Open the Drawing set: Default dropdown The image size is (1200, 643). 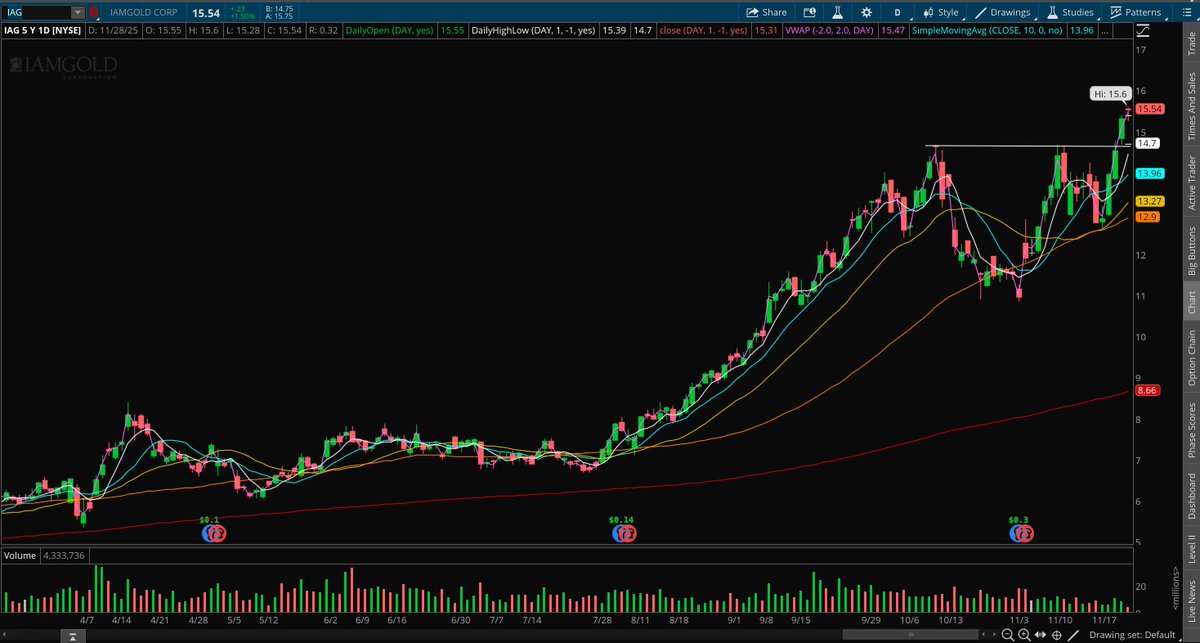pos(1136,635)
